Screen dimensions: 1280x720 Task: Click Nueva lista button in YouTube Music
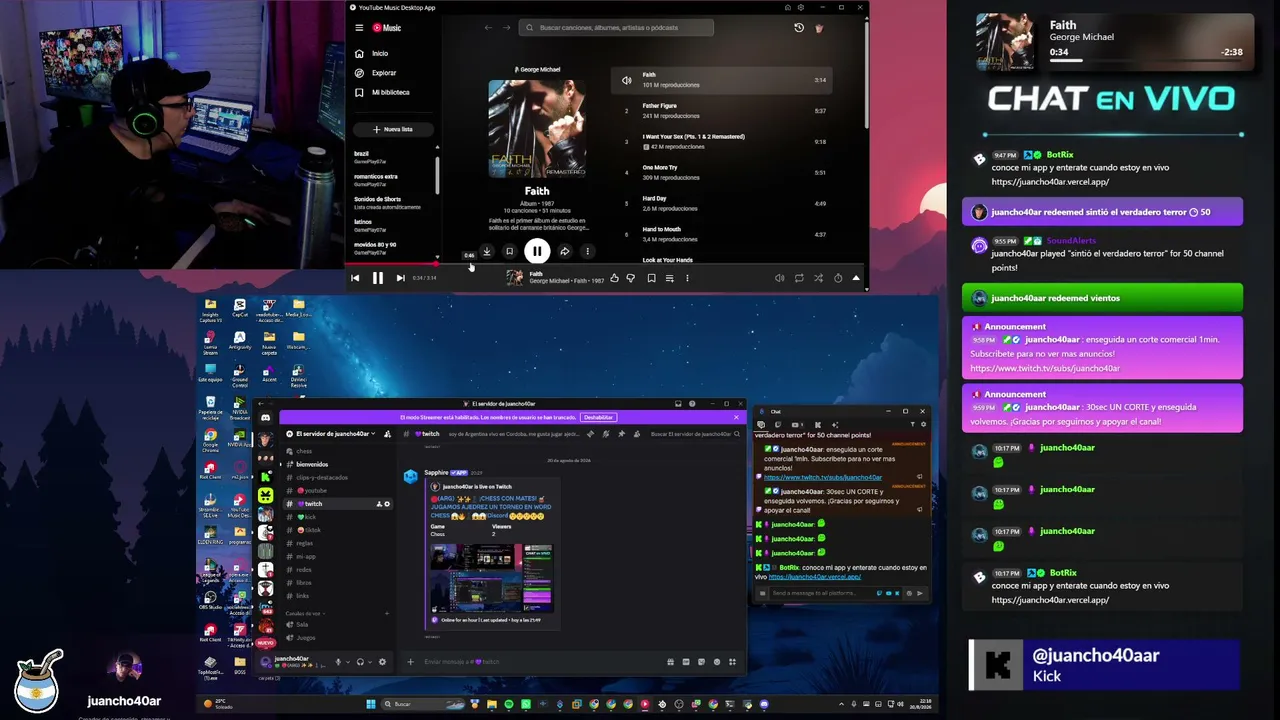tap(392, 129)
